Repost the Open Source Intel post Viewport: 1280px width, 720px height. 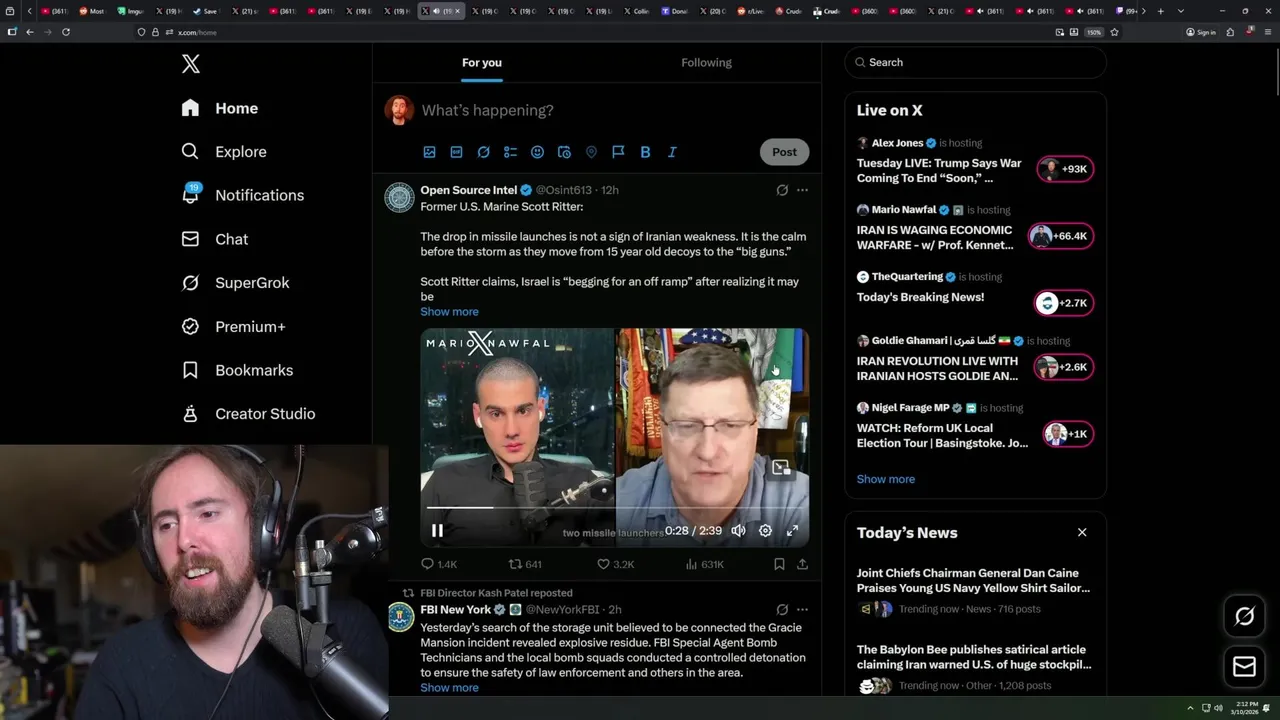point(525,564)
